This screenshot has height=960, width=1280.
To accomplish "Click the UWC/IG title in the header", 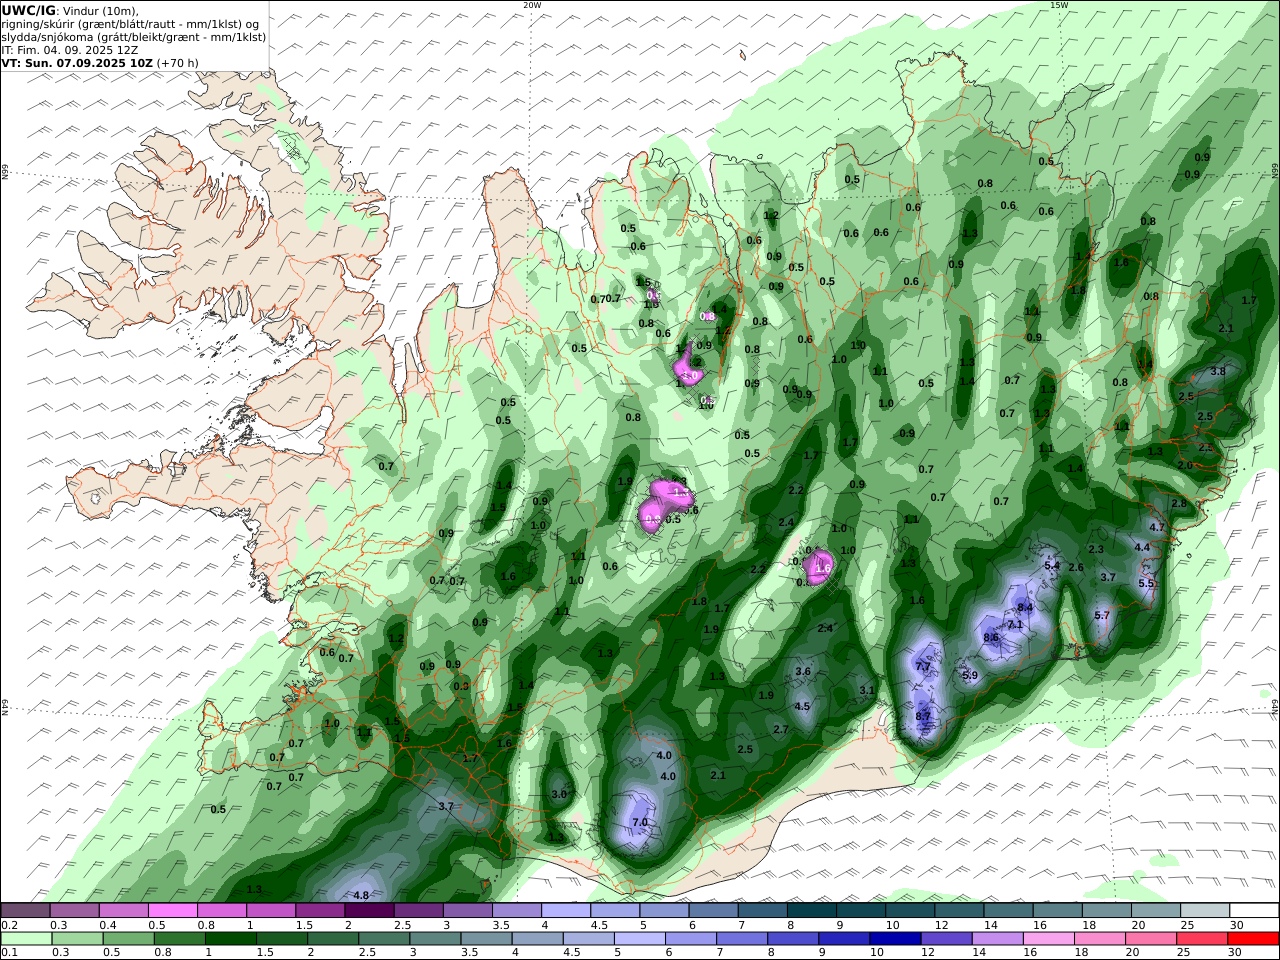I will tap(28, 10).
